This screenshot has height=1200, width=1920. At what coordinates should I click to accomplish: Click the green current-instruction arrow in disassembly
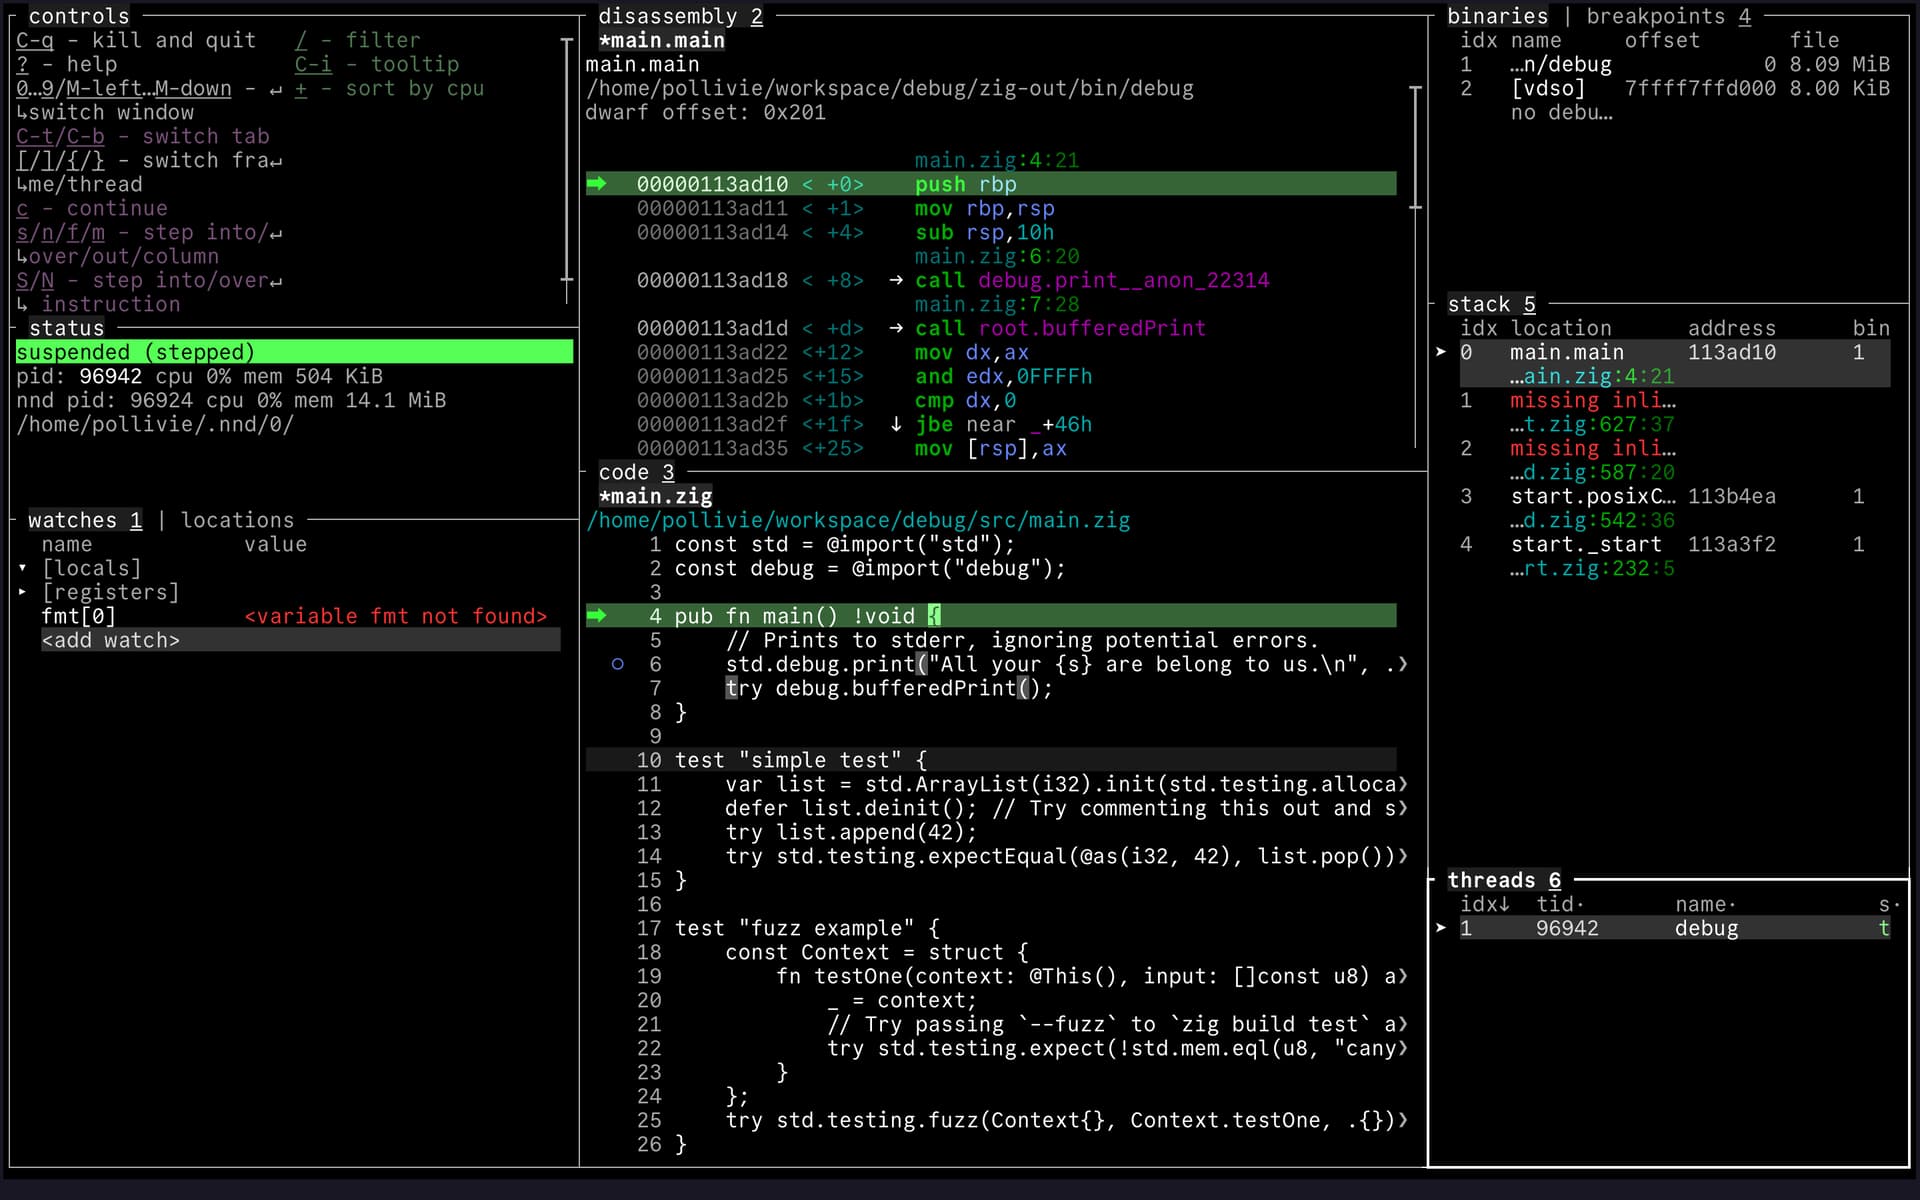(597, 184)
